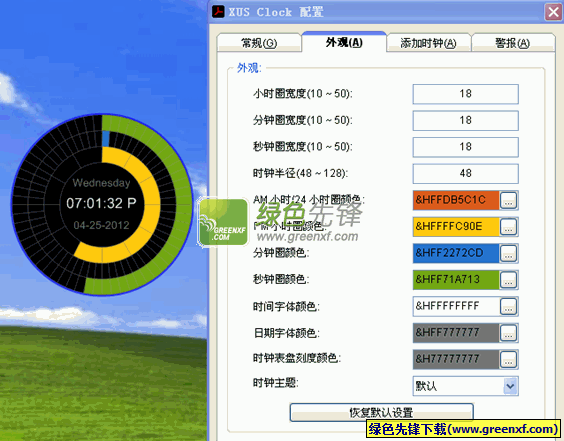This screenshot has height=441, width=564.
Task: Open color picker for 时间字体颜色
Action: (509, 307)
